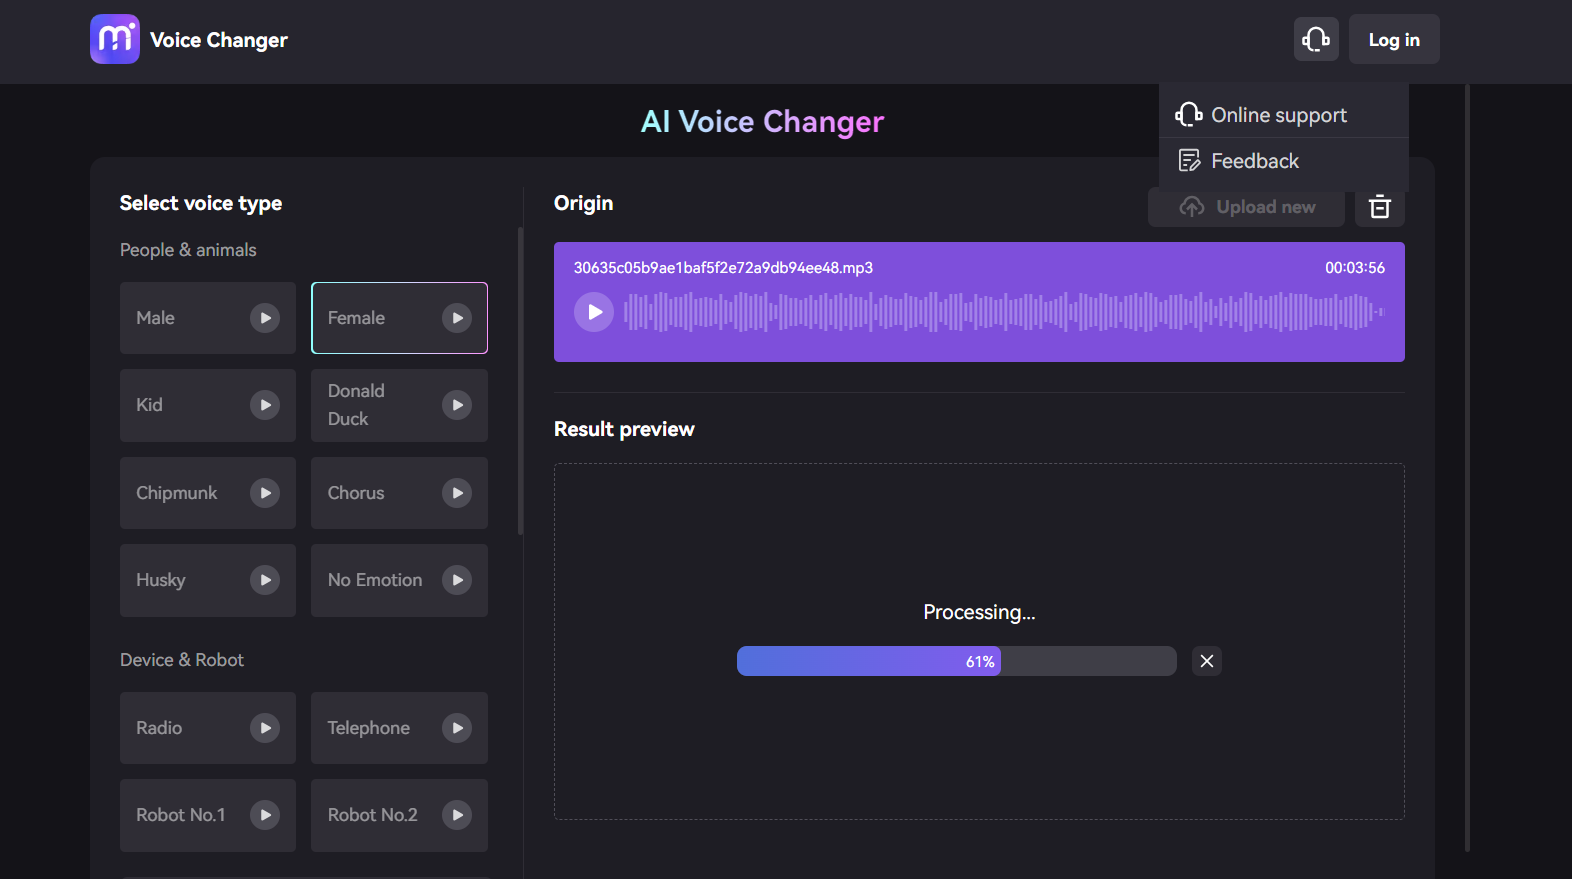Image resolution: width=1572 pixels, height=879 pixels.
Task: Select the Female voice type
Action: click(399, 318)
